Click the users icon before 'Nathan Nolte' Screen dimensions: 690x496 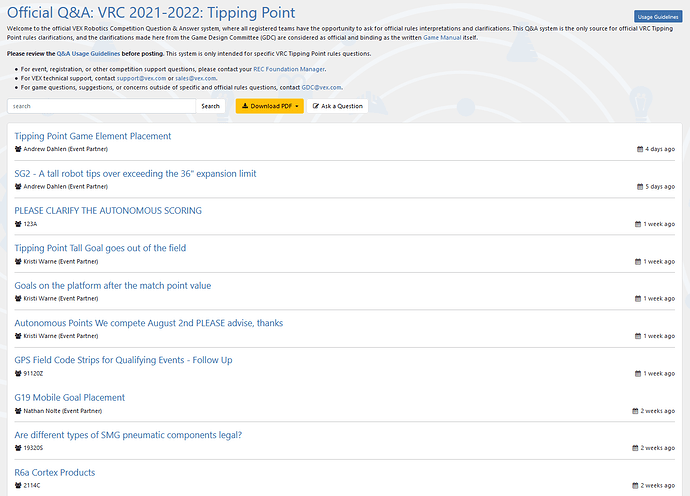(18, 410)
